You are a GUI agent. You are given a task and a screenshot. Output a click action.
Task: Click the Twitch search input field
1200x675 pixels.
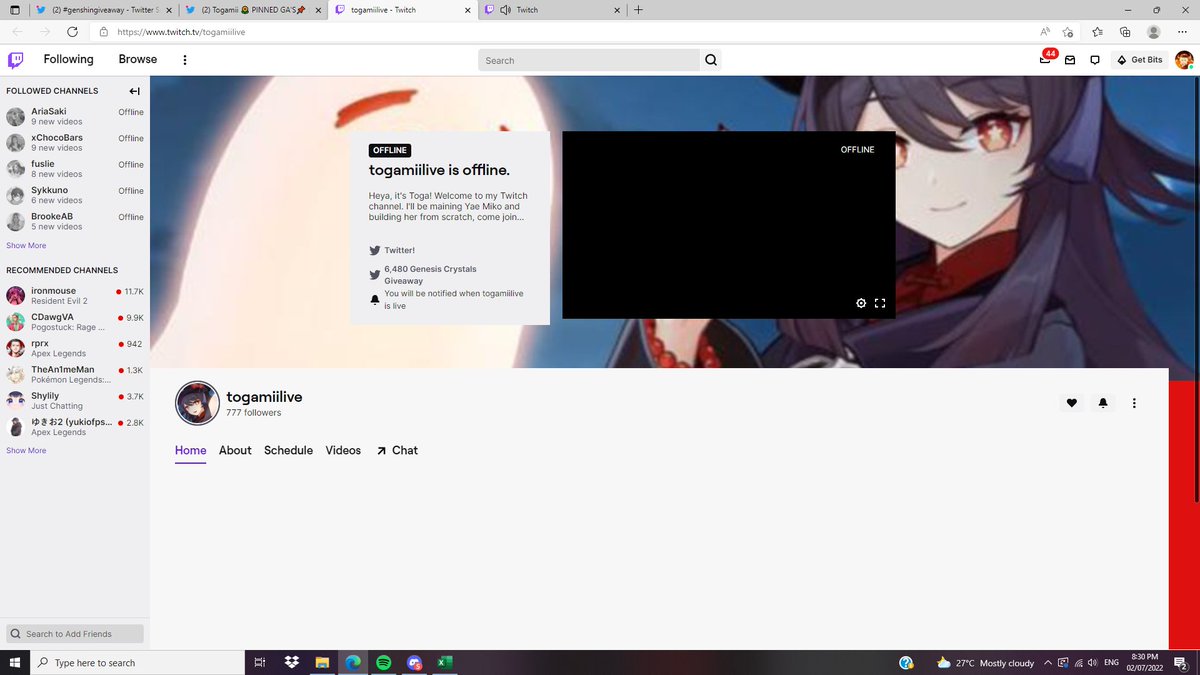pyautogui.click(x=589, y=60)
